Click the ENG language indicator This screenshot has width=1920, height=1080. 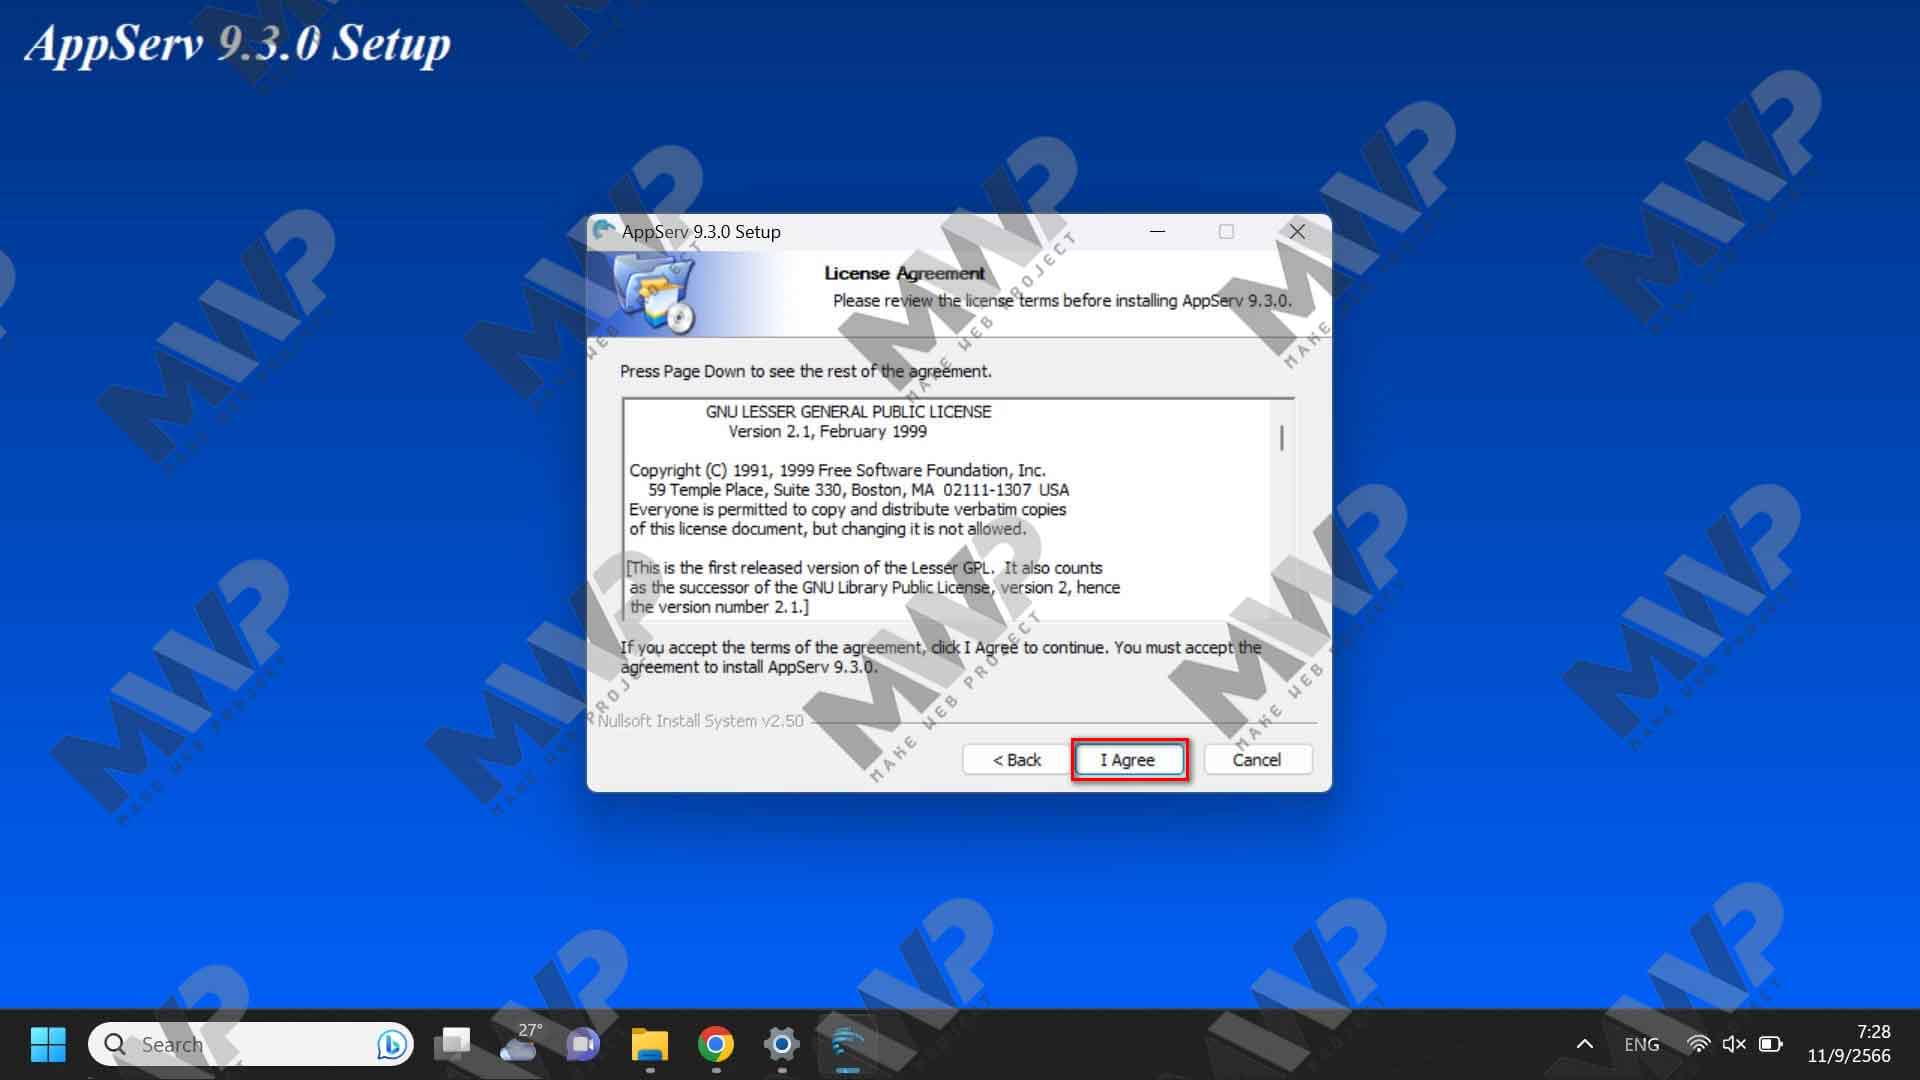[x=1642, y=1044]
